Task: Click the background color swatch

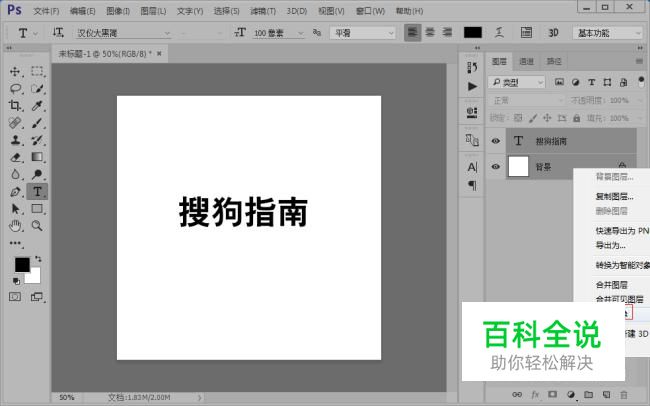Action: coord(34,277)
